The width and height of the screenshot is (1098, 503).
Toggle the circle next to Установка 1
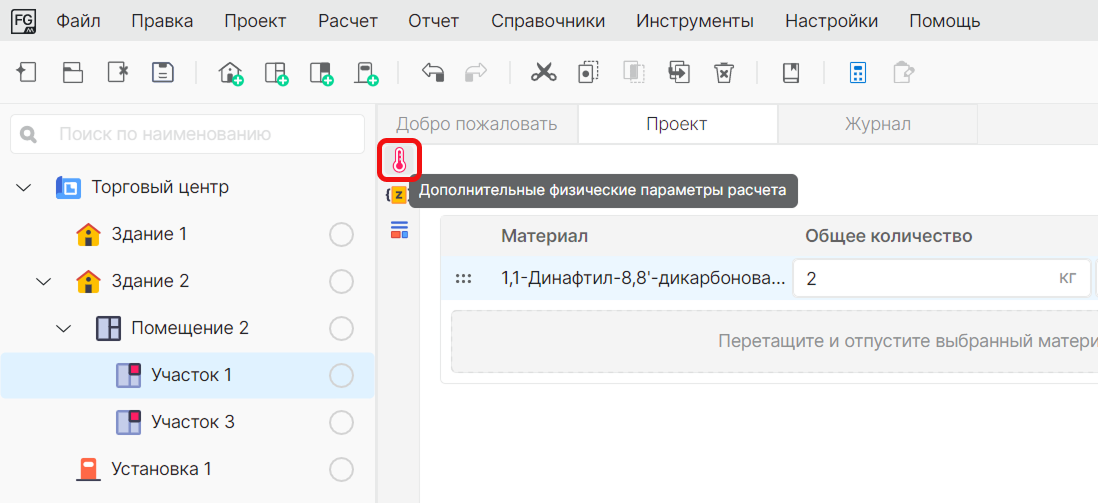[341, 469]
